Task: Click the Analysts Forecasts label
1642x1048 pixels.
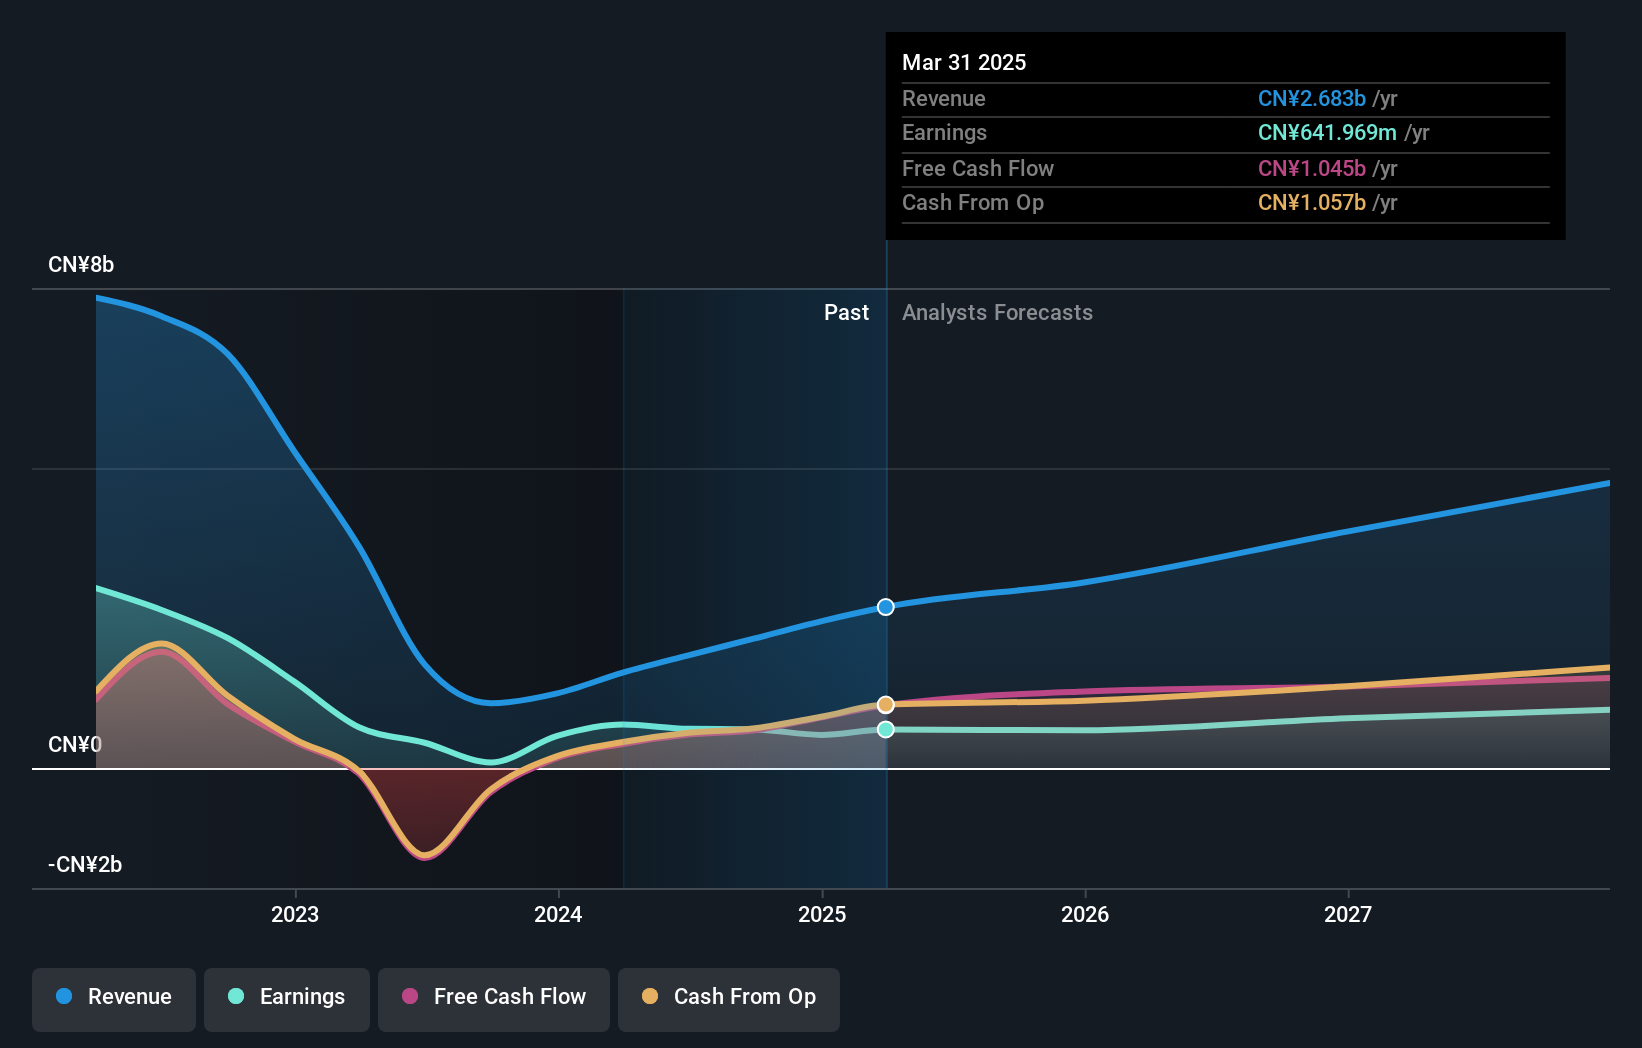Action: point(997,313)
